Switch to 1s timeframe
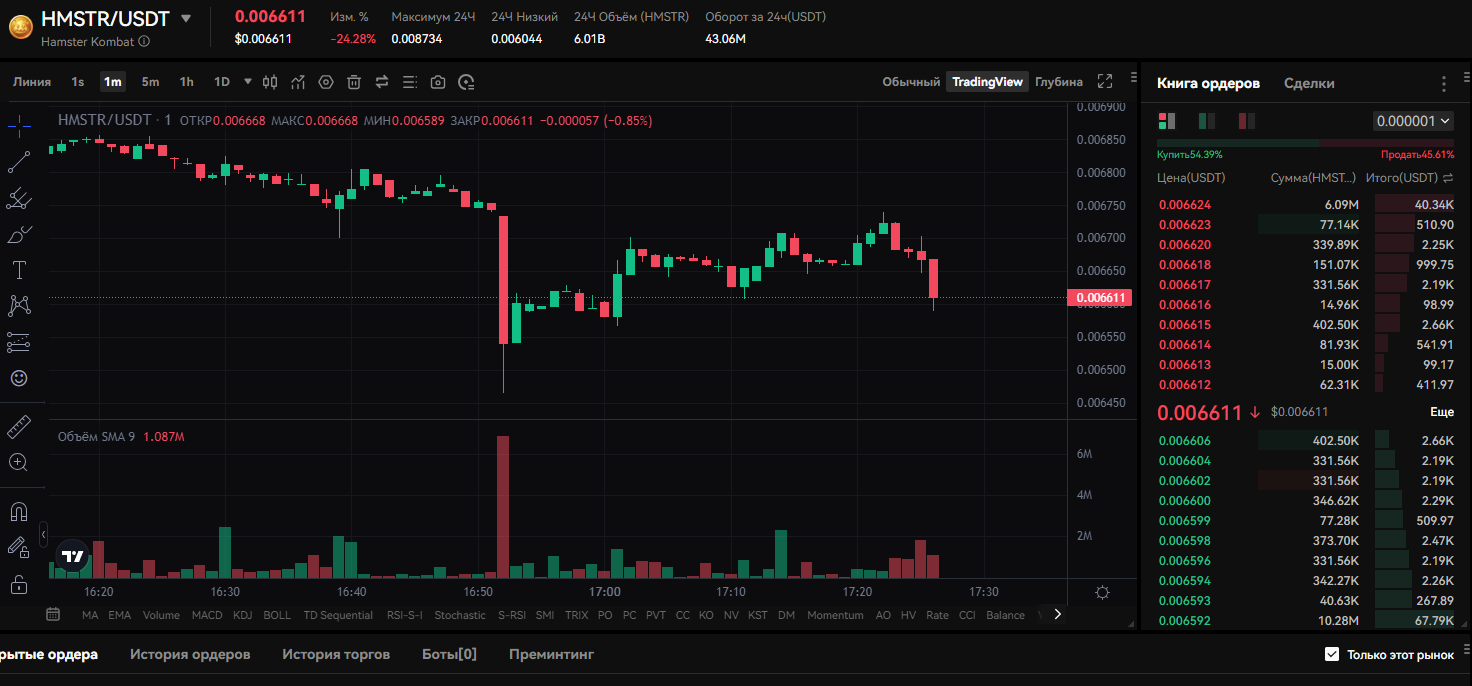The image size is (1472, 686). point(78,82)
